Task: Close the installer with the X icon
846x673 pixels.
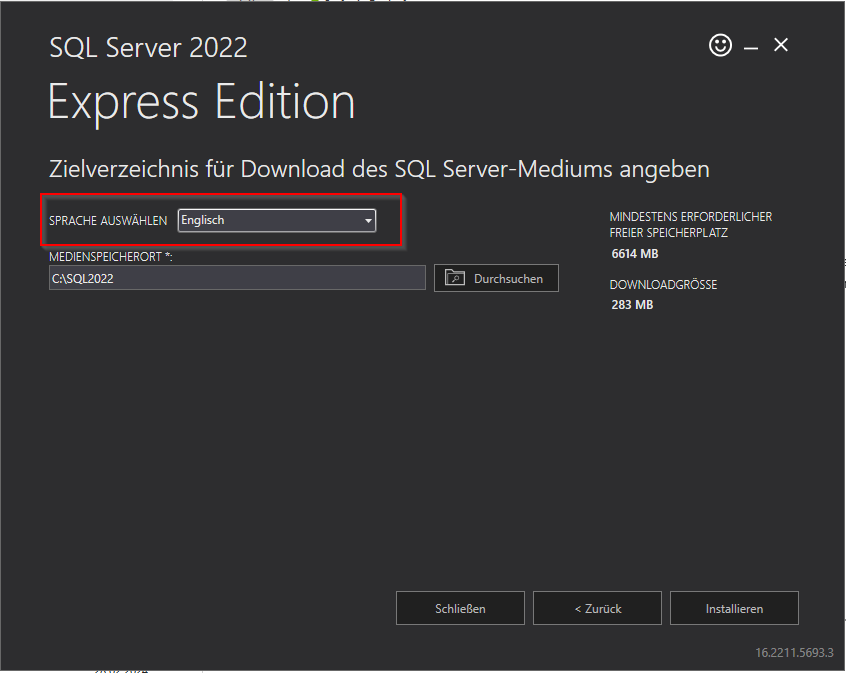Action: tap(781, 45)
